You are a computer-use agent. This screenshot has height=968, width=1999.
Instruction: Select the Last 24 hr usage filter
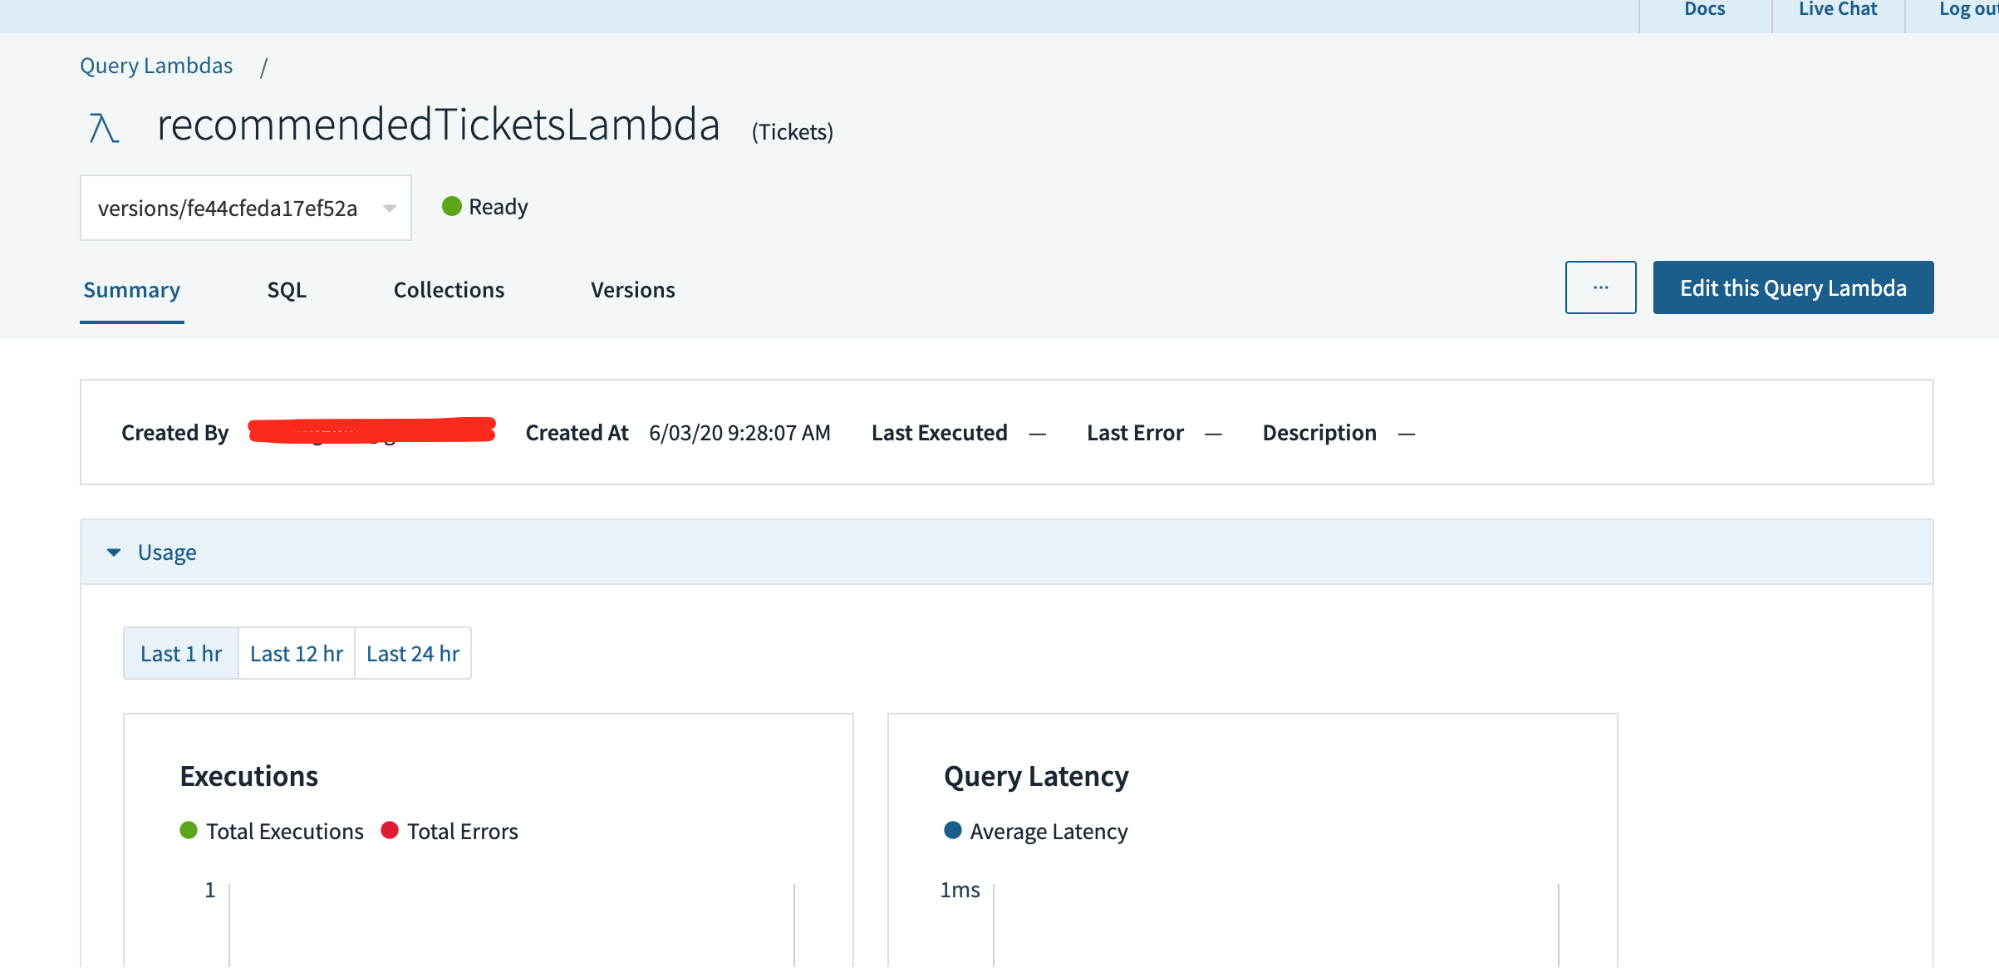pos(412,653)
